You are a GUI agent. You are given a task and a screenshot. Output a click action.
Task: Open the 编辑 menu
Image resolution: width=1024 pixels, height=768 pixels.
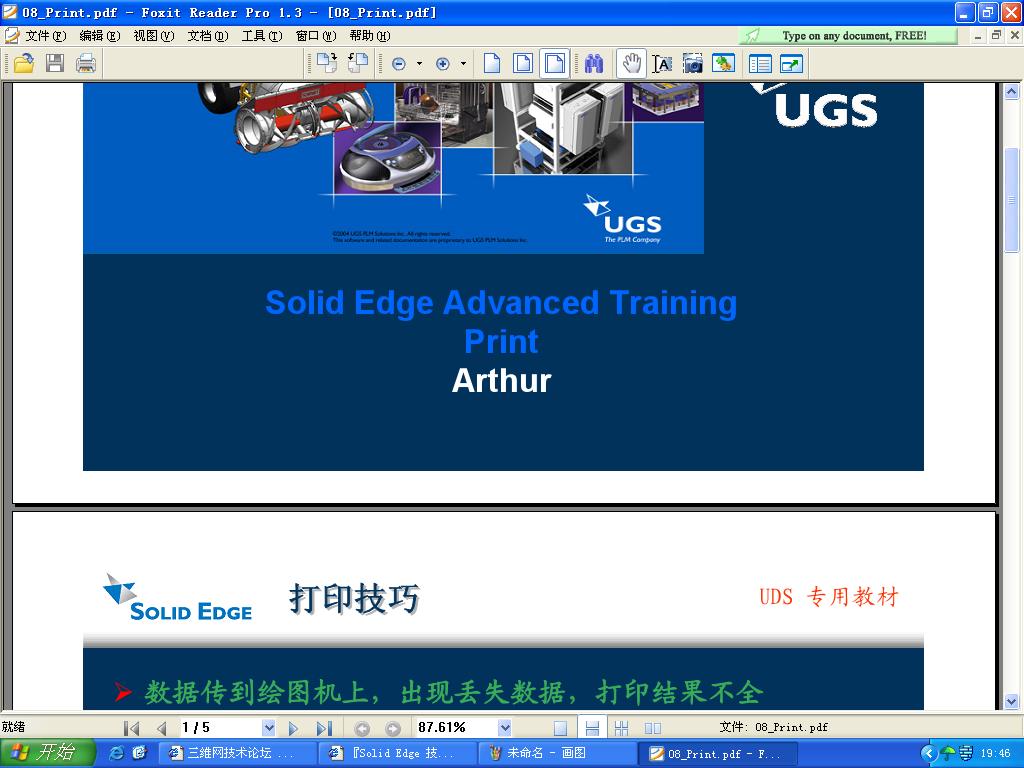pos(100,36)
